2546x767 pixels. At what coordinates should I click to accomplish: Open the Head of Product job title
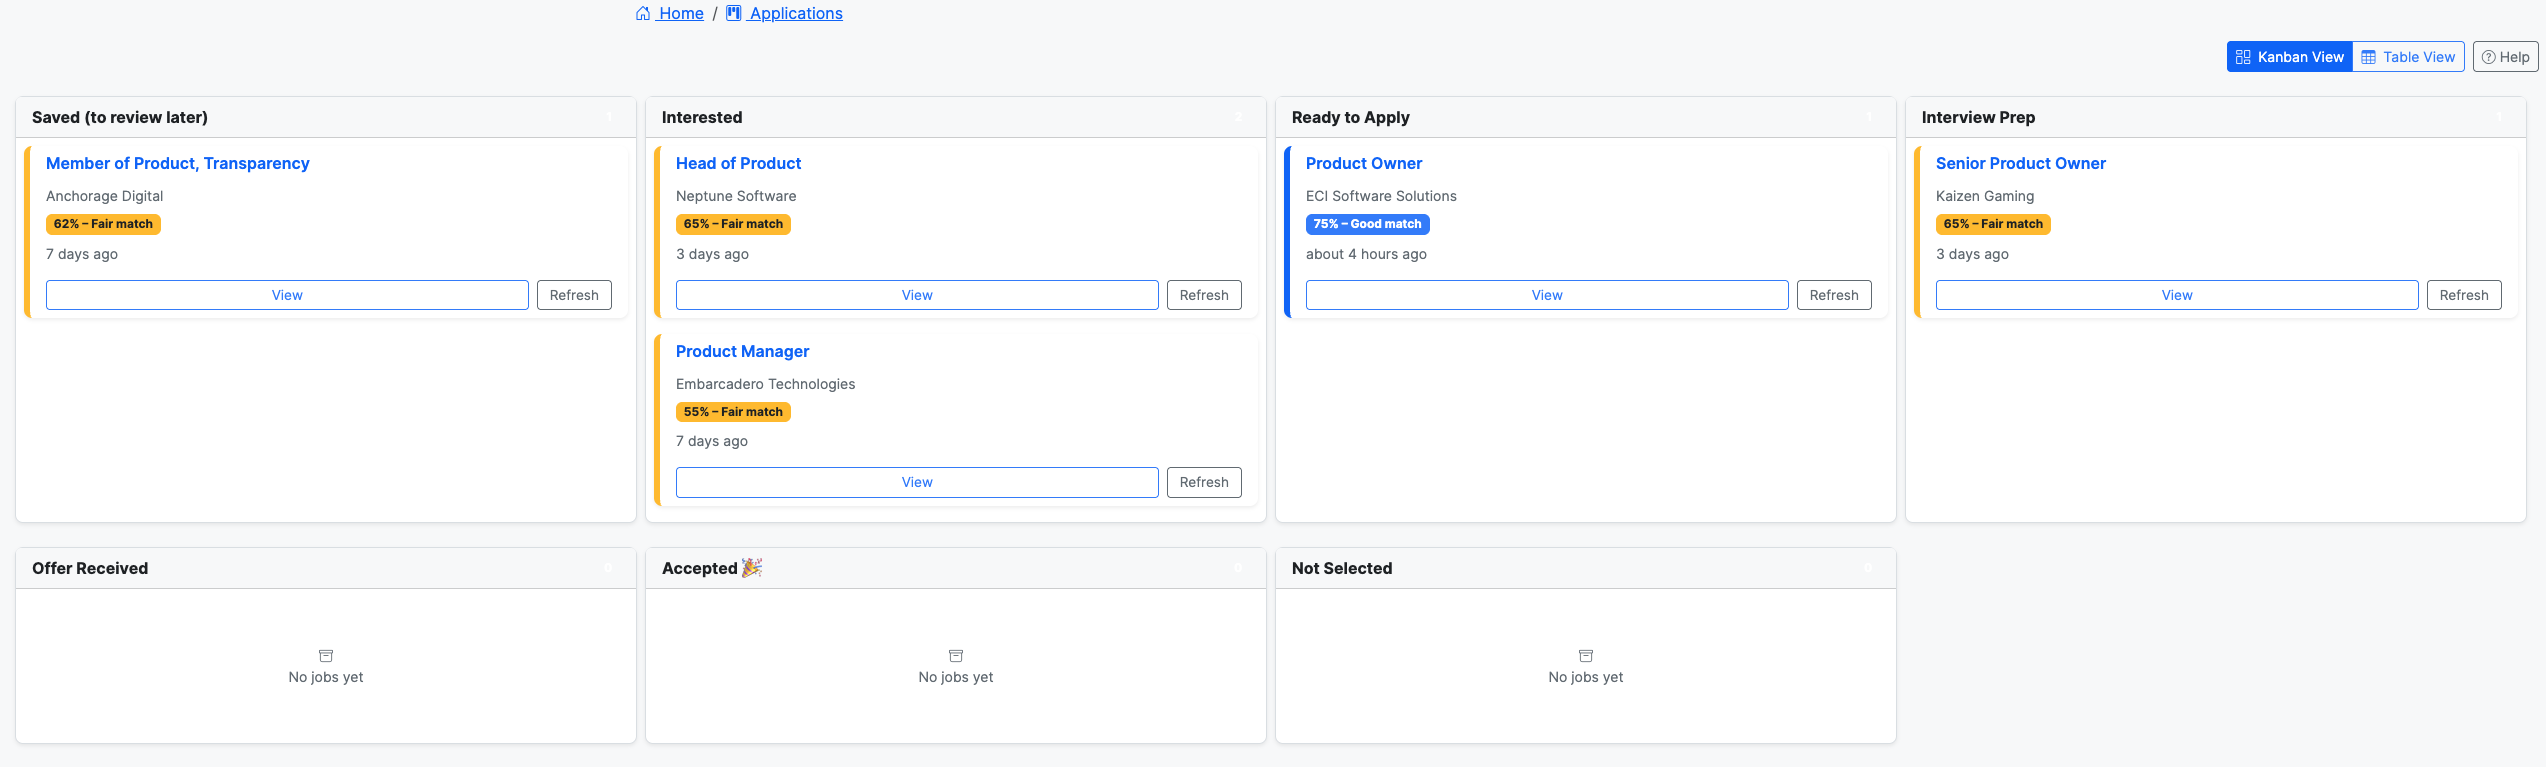(x=738, y=163)
